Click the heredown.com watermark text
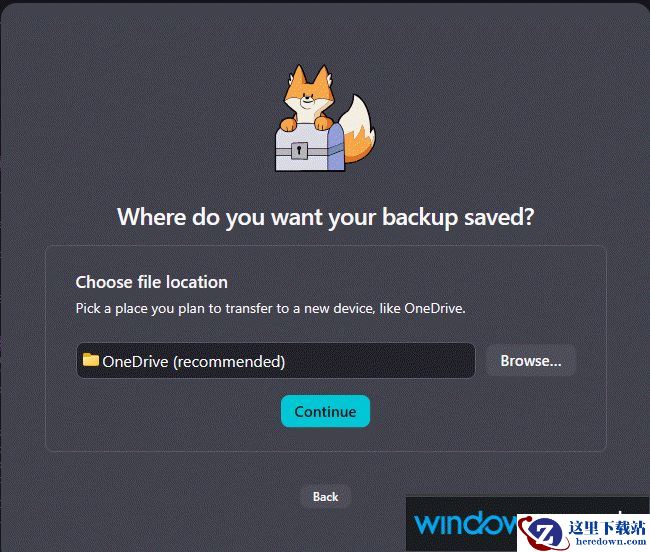 coord(611,542)
